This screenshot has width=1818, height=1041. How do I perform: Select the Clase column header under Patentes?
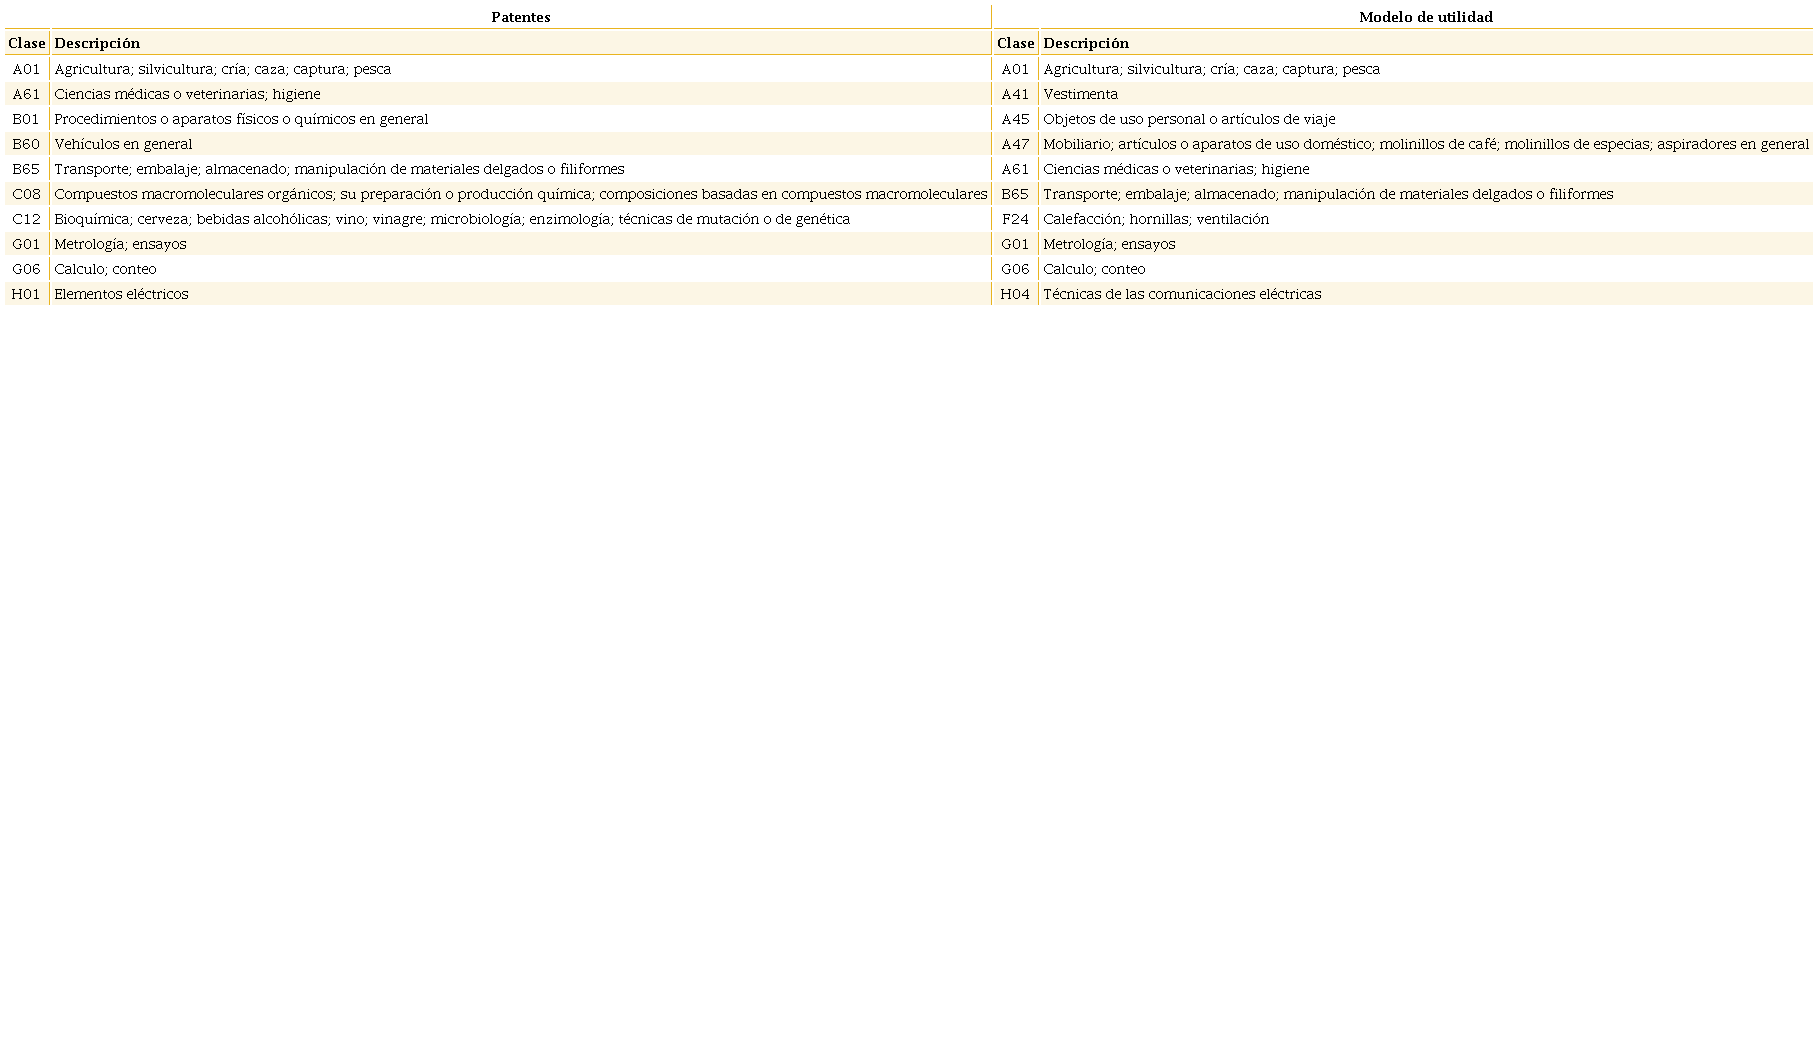click(27, 43)
